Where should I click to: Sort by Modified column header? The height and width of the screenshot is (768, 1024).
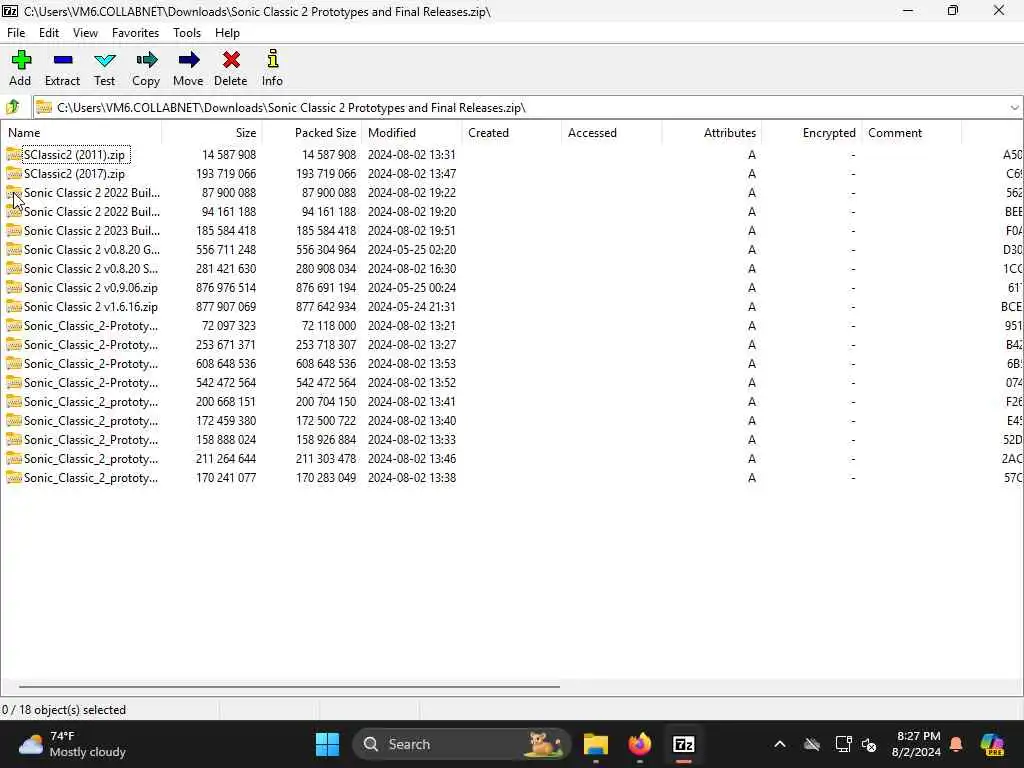click(x=411, y=133)
